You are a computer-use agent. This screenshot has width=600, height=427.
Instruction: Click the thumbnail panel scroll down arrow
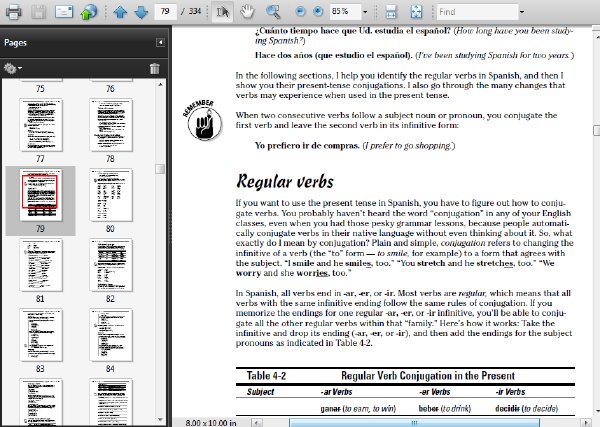[160, 420]
